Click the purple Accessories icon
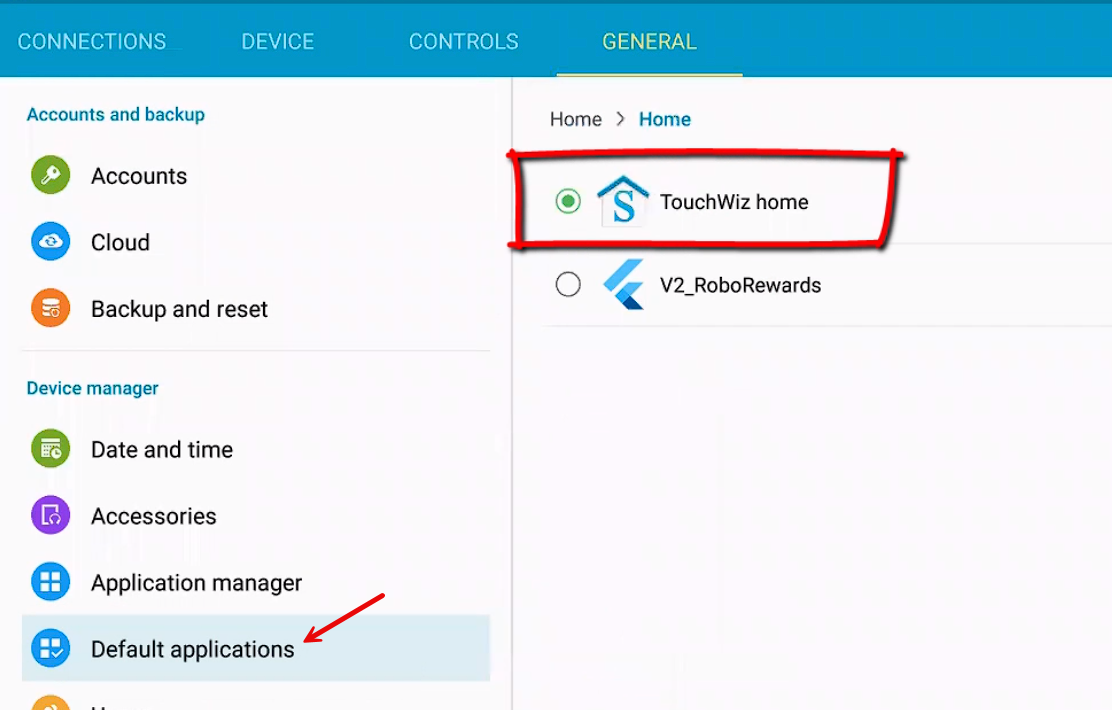 (x=50, y=515)
